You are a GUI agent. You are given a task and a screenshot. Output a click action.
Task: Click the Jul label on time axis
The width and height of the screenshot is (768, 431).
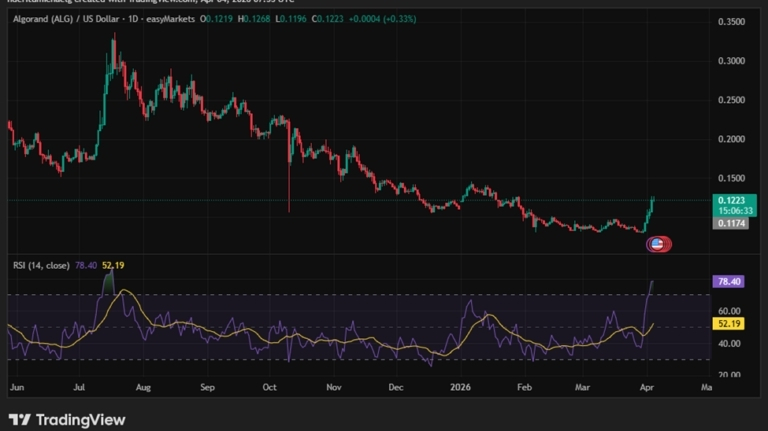click(79, 387)
